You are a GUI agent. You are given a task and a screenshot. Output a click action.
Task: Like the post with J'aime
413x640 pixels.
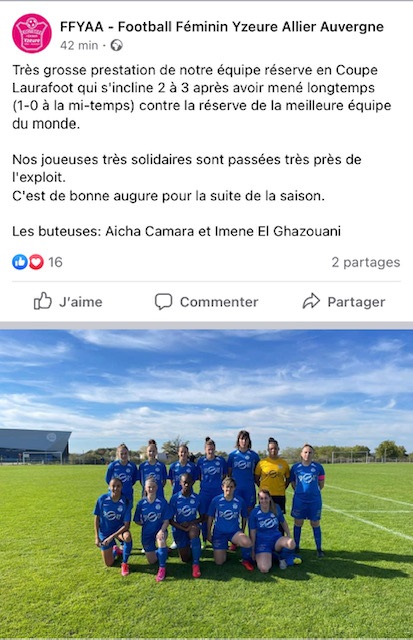tap(68, 302)
